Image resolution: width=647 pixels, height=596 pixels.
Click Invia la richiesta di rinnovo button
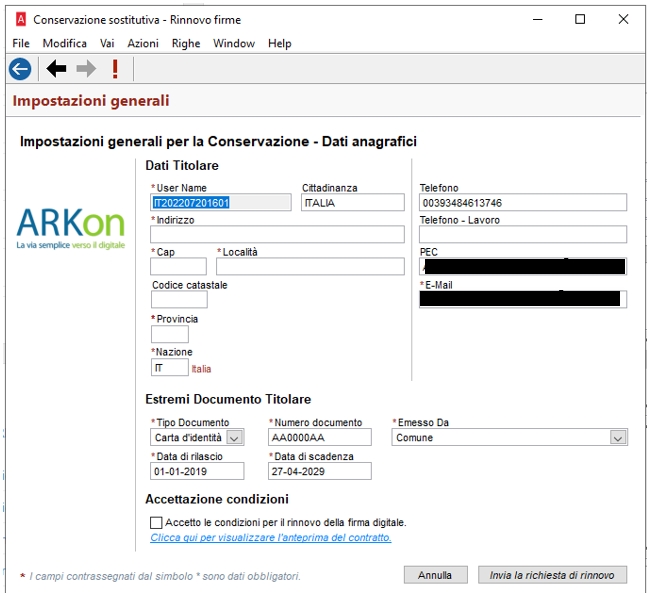coord(552,575)
